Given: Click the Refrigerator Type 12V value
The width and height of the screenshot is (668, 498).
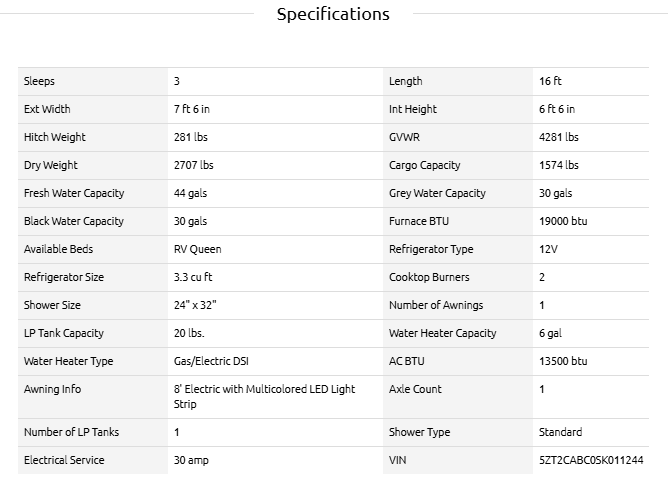Looking at the screenshot, I should [548, 249].
